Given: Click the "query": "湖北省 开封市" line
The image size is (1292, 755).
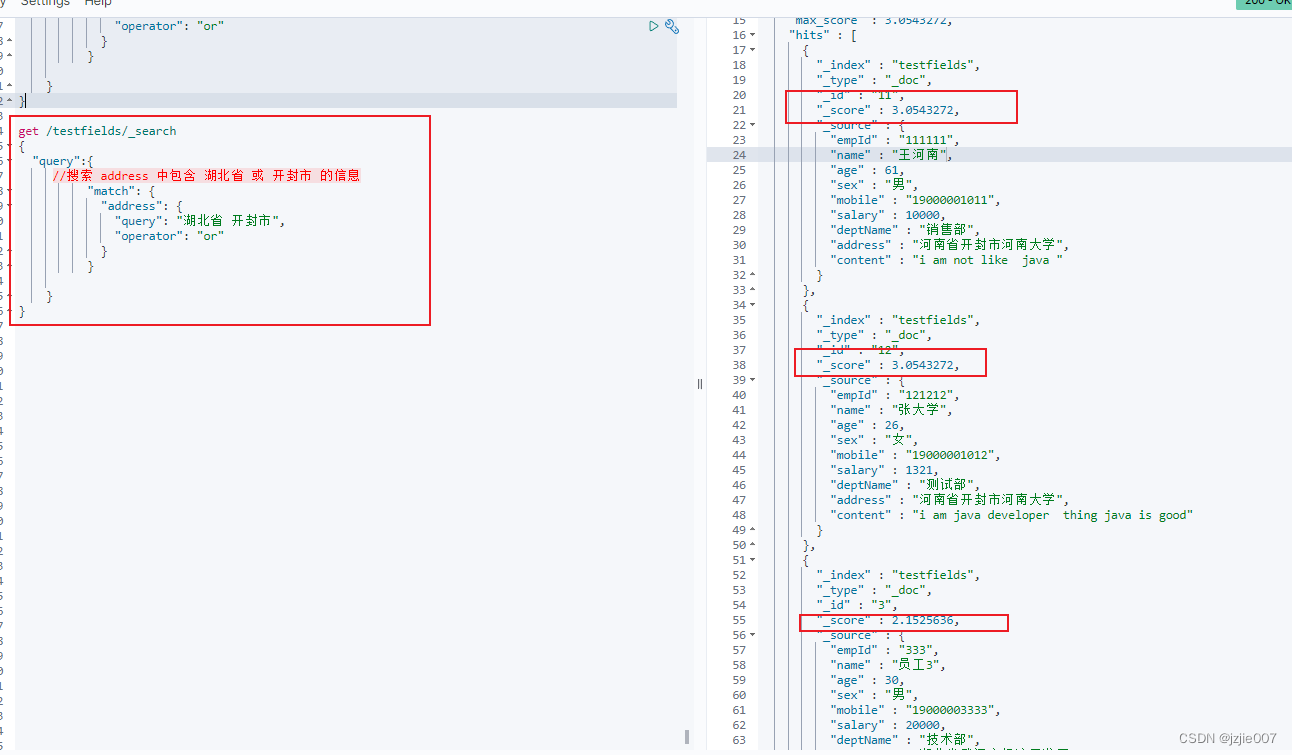Looking at the screenshot, I should coord(200,221).
